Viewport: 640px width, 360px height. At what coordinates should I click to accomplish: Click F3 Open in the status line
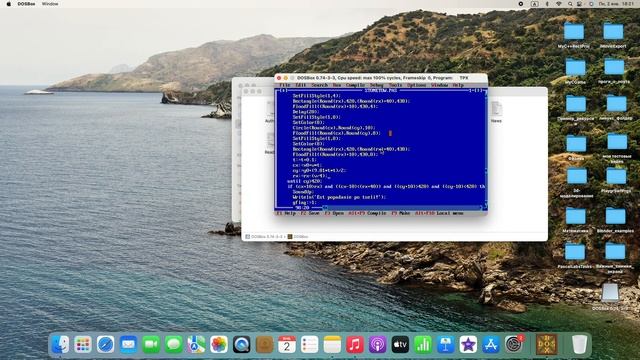point(334,213)
